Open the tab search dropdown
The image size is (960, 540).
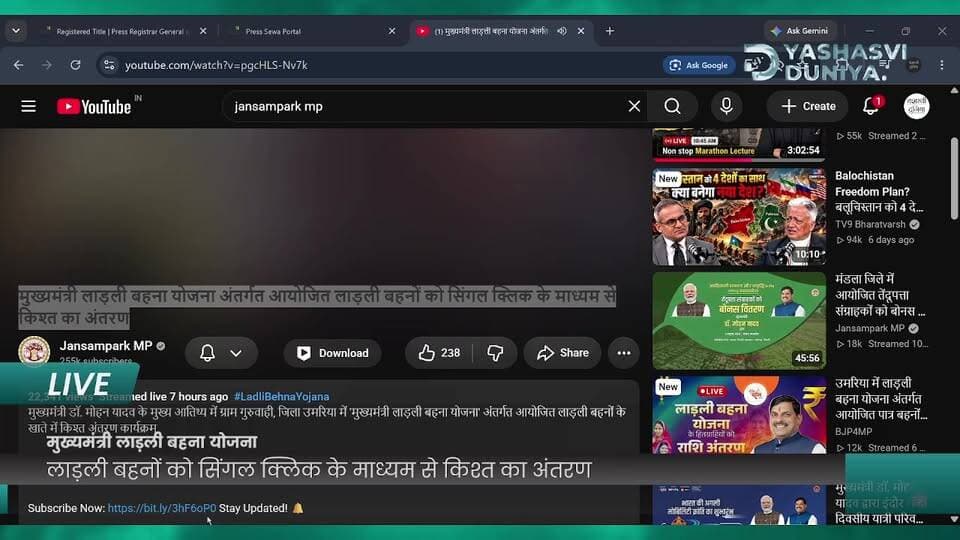click(x=16, y=31)
